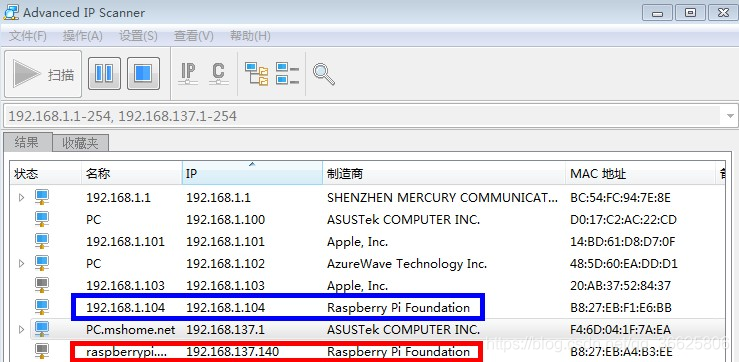The width and height of the screenshot is (739, 362).
Task: Select Raspberry Pi Foundation at 192.168.1.104
Action: (398, 308)
